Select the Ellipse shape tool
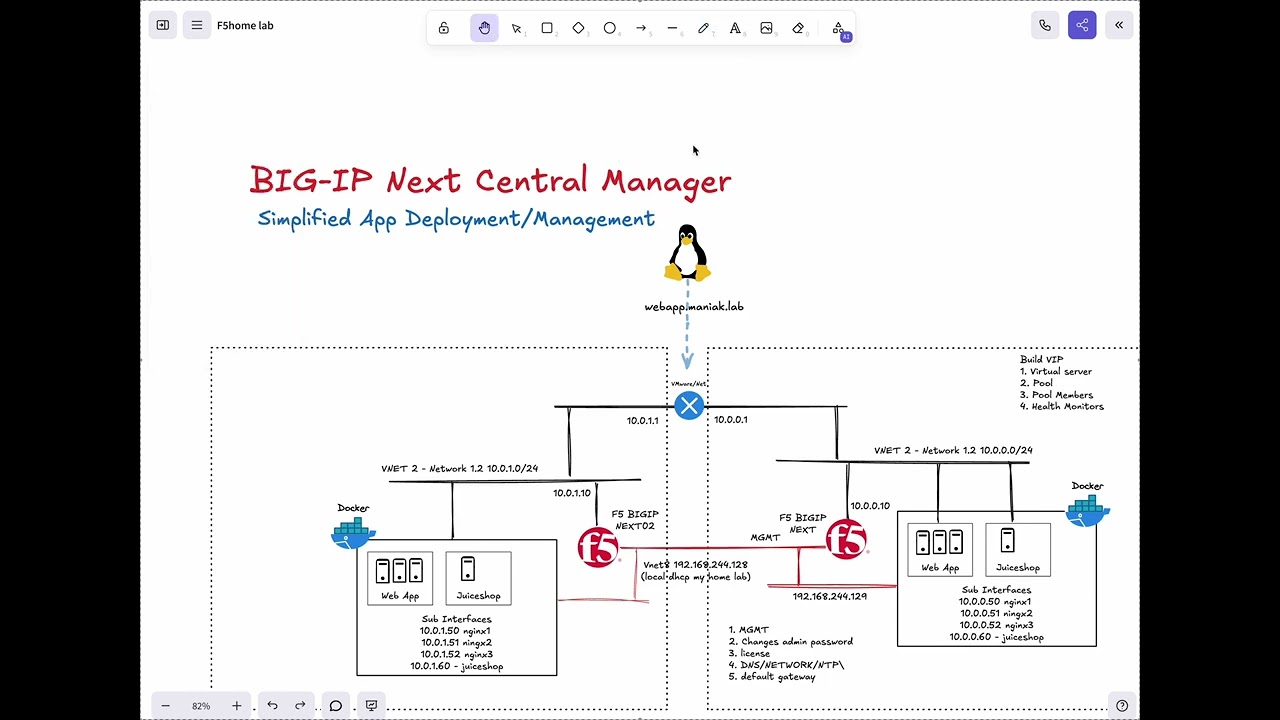 tap(609, 28)
